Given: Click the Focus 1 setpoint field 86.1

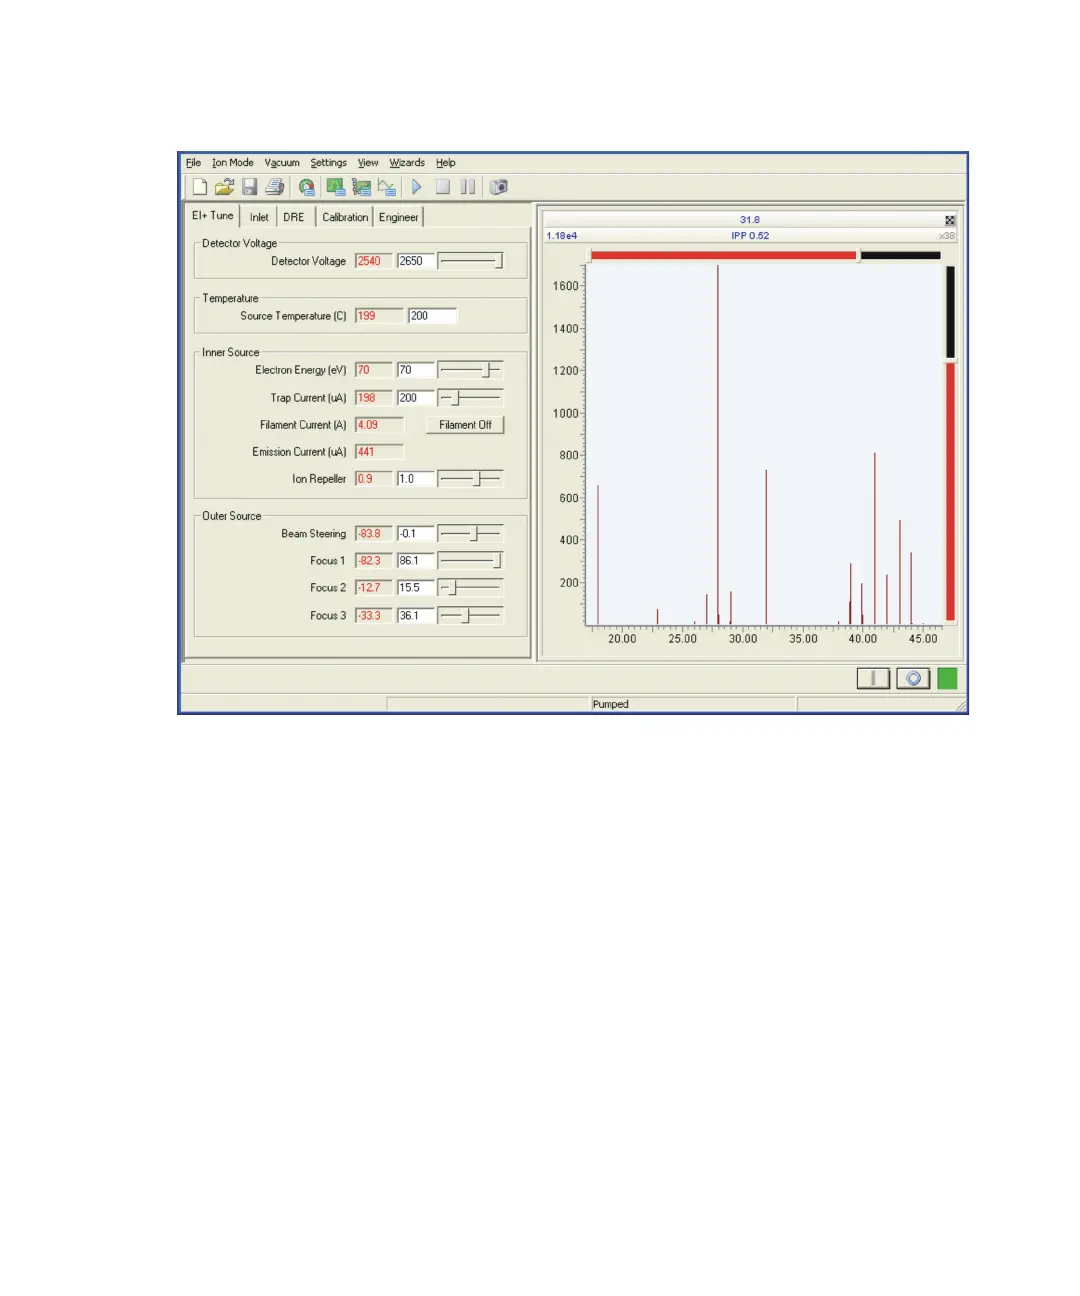Looking at the screenshot, I should (416, 561).
